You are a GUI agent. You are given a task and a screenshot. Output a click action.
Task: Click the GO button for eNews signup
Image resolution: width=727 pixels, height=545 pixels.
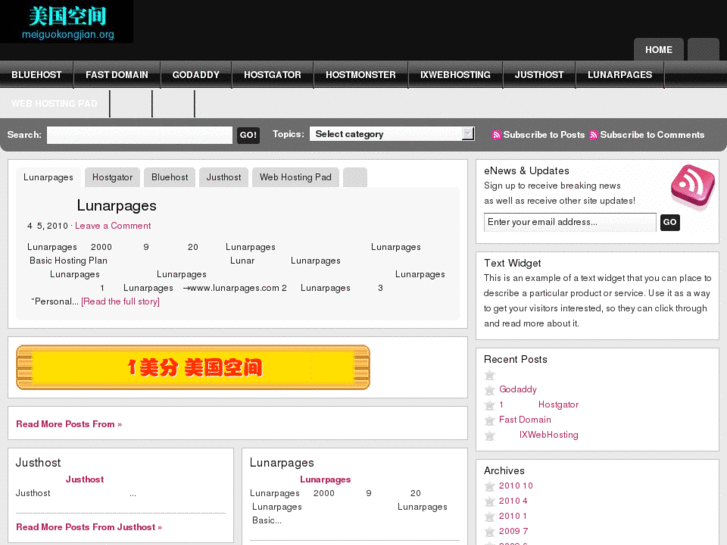[670, 222]
